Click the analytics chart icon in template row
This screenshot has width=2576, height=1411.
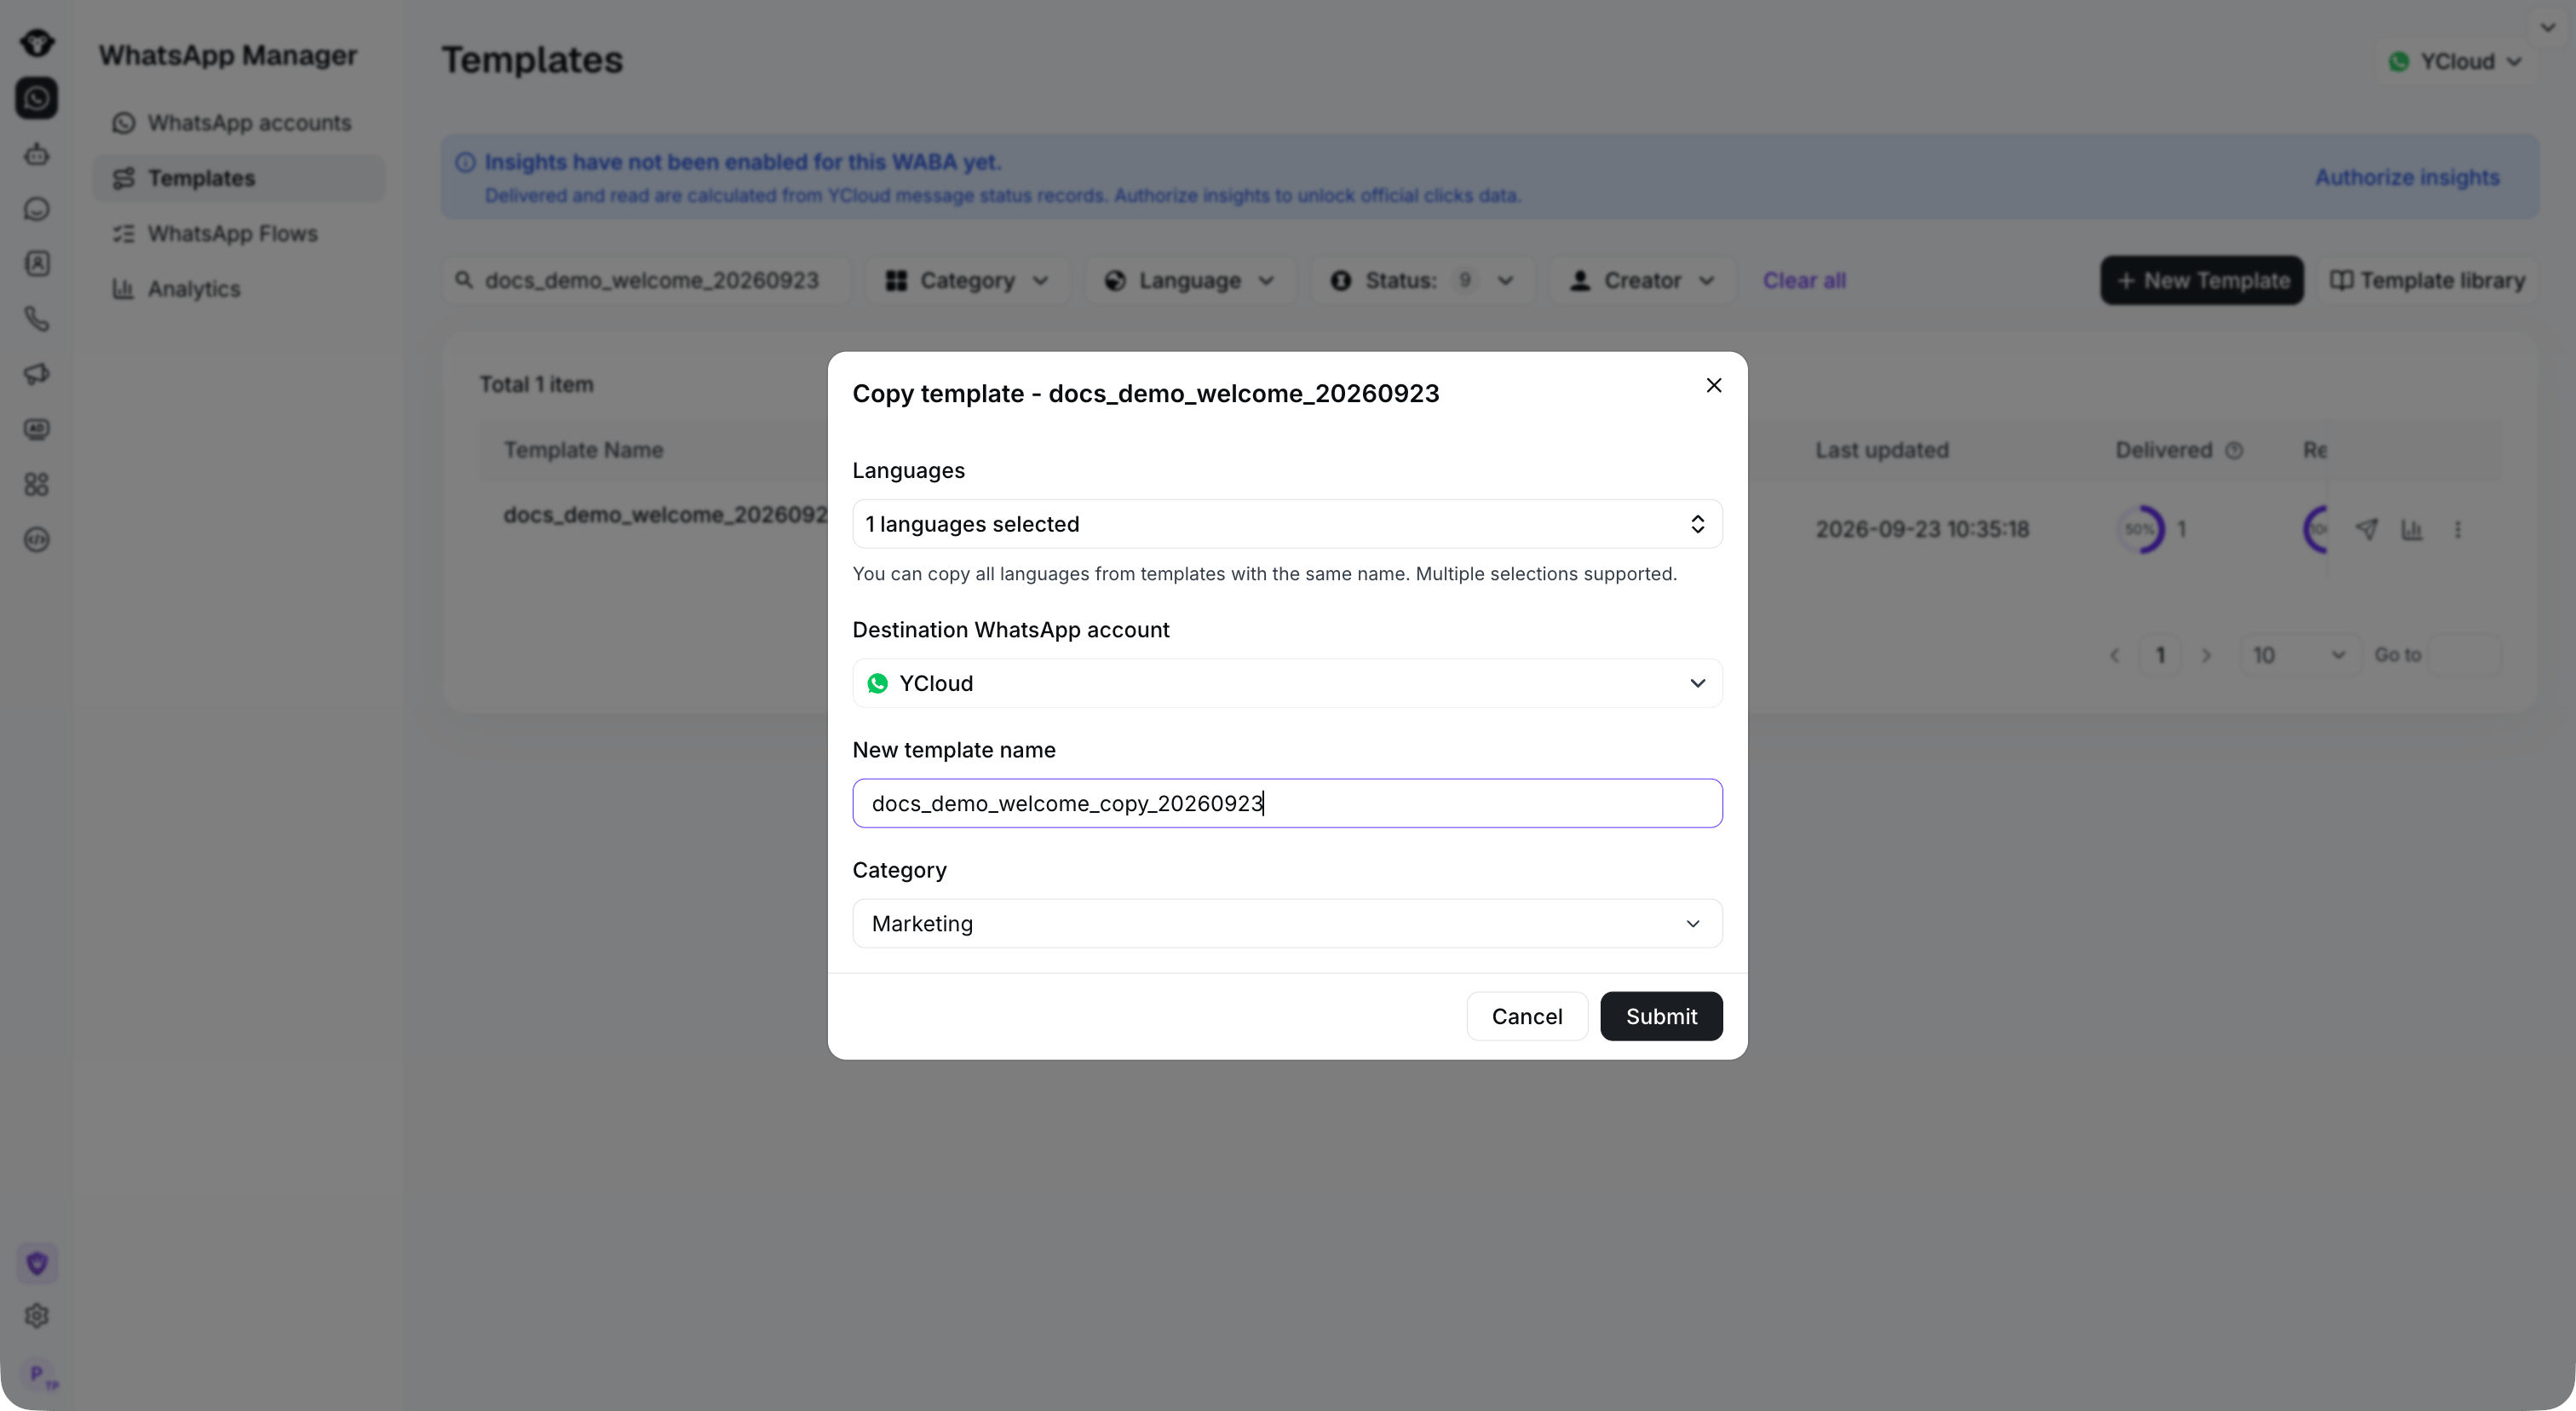pyautogui.click(x=2412, y=529)
